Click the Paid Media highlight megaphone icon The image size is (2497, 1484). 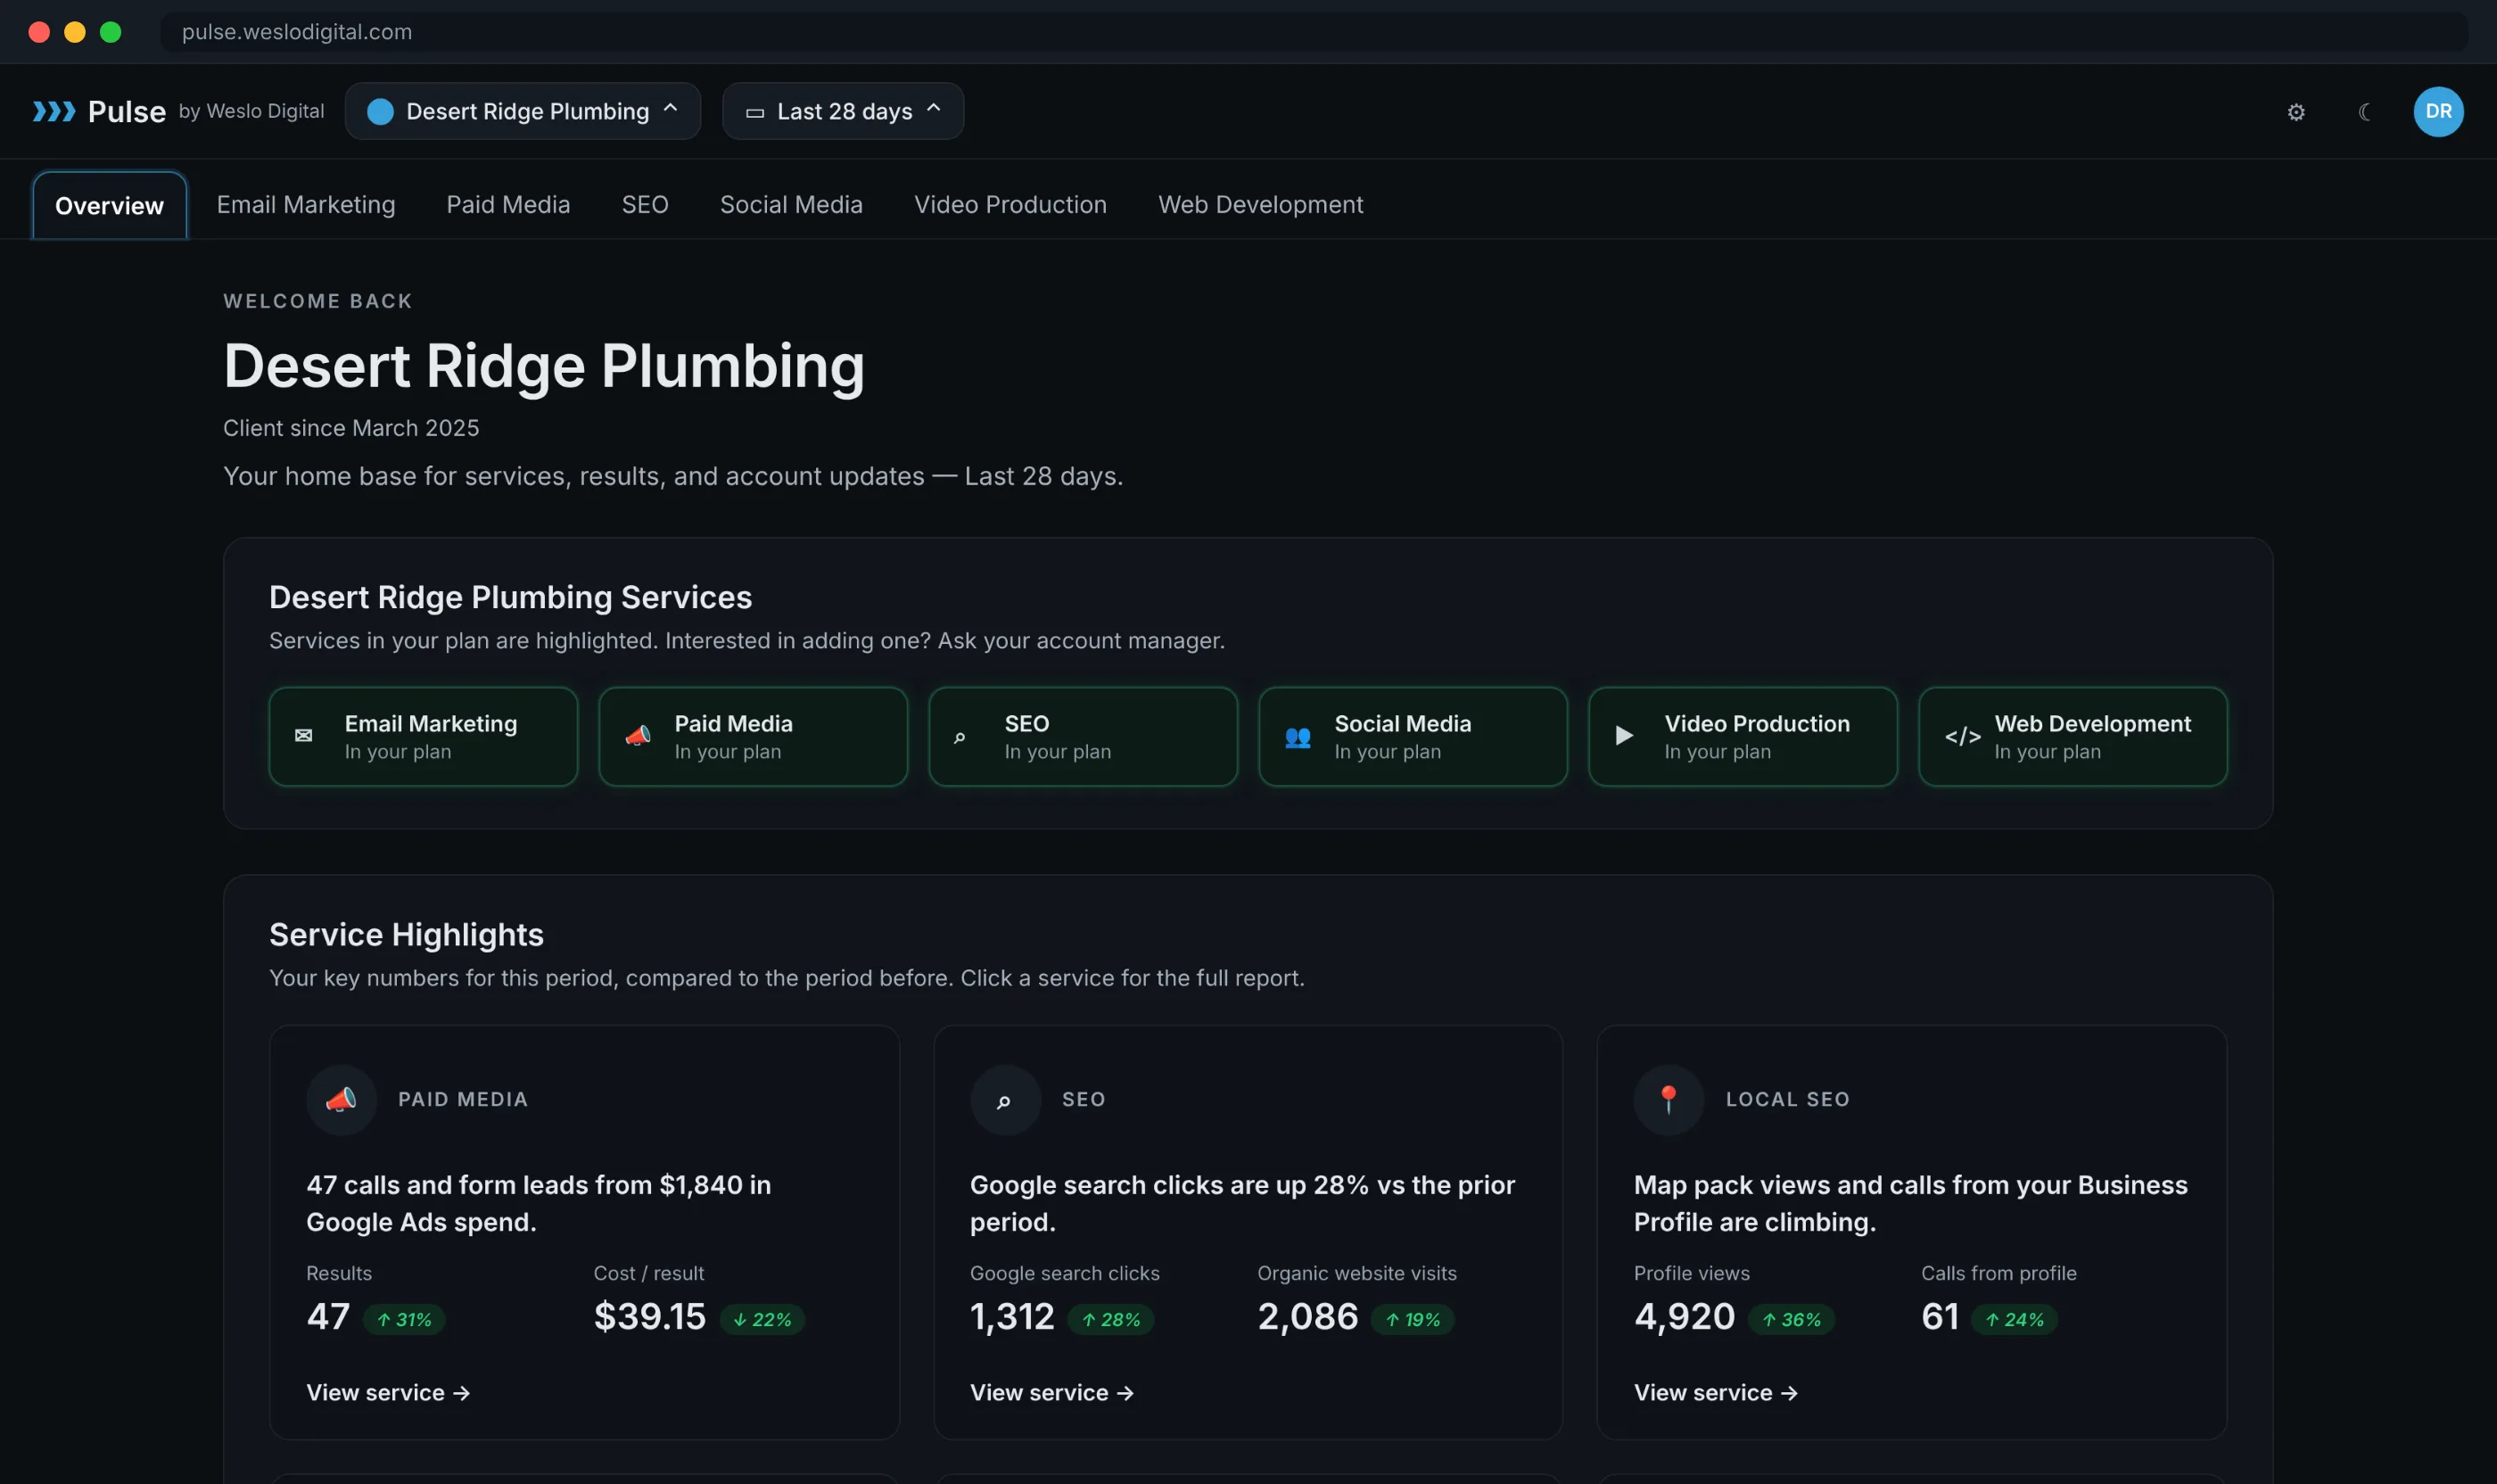pyautogui.click(x=341, y=1100)
